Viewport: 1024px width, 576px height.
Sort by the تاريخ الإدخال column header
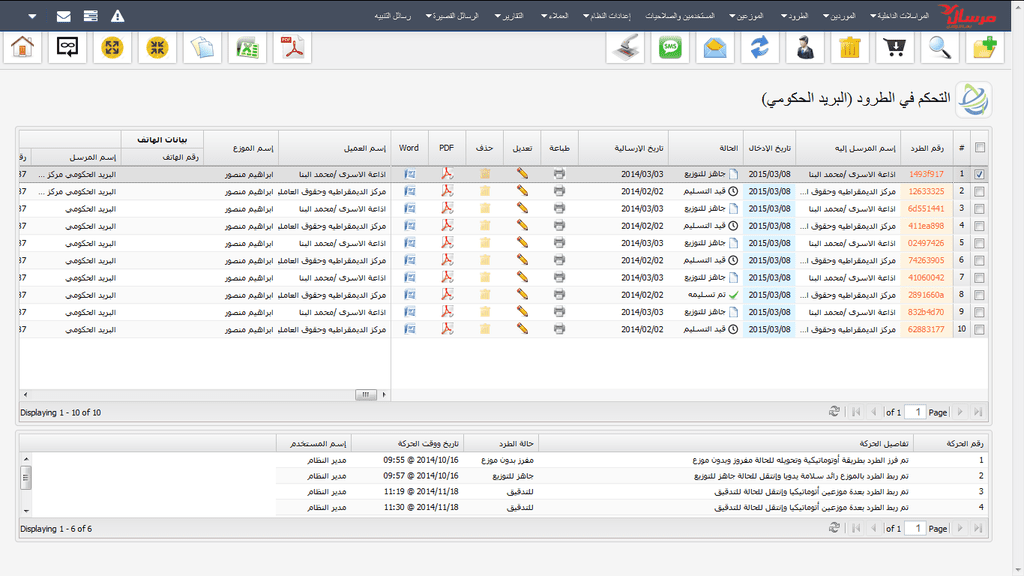coord(769,148)
